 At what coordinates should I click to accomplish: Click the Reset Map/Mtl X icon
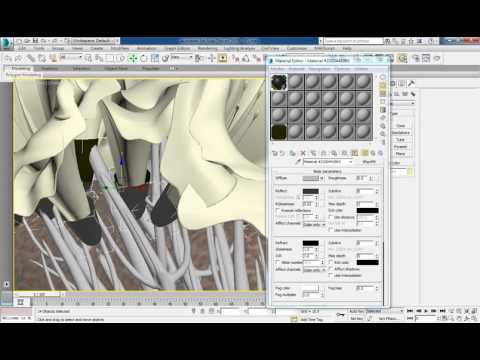[303, 153]
